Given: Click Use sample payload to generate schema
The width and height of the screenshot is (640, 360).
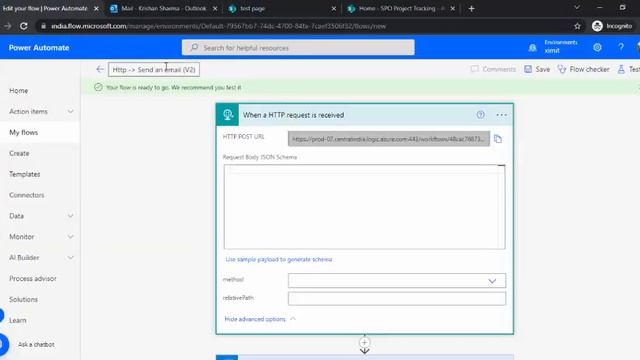Looking at the screenshot, I should point(279,260).
